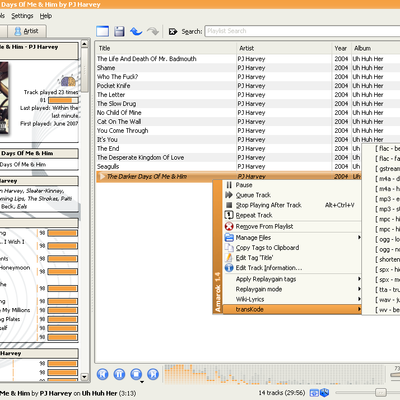Click the '14 tracks (29:56)' status text
The height and width of the screenshot is (400, 400).
[x=282, y=393]
